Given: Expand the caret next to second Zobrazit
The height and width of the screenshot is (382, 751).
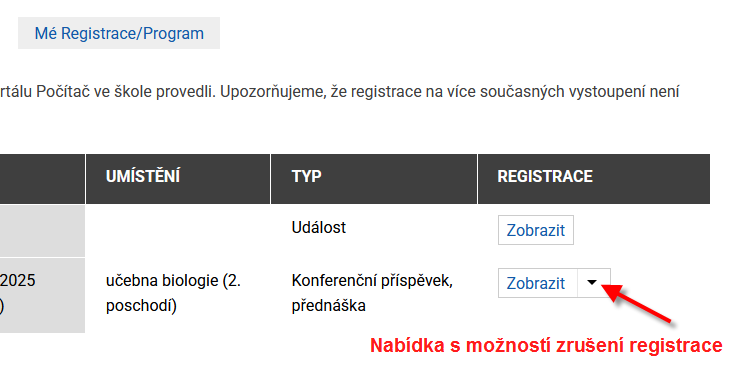Looking at the screenshot, I should coord(593,283).
